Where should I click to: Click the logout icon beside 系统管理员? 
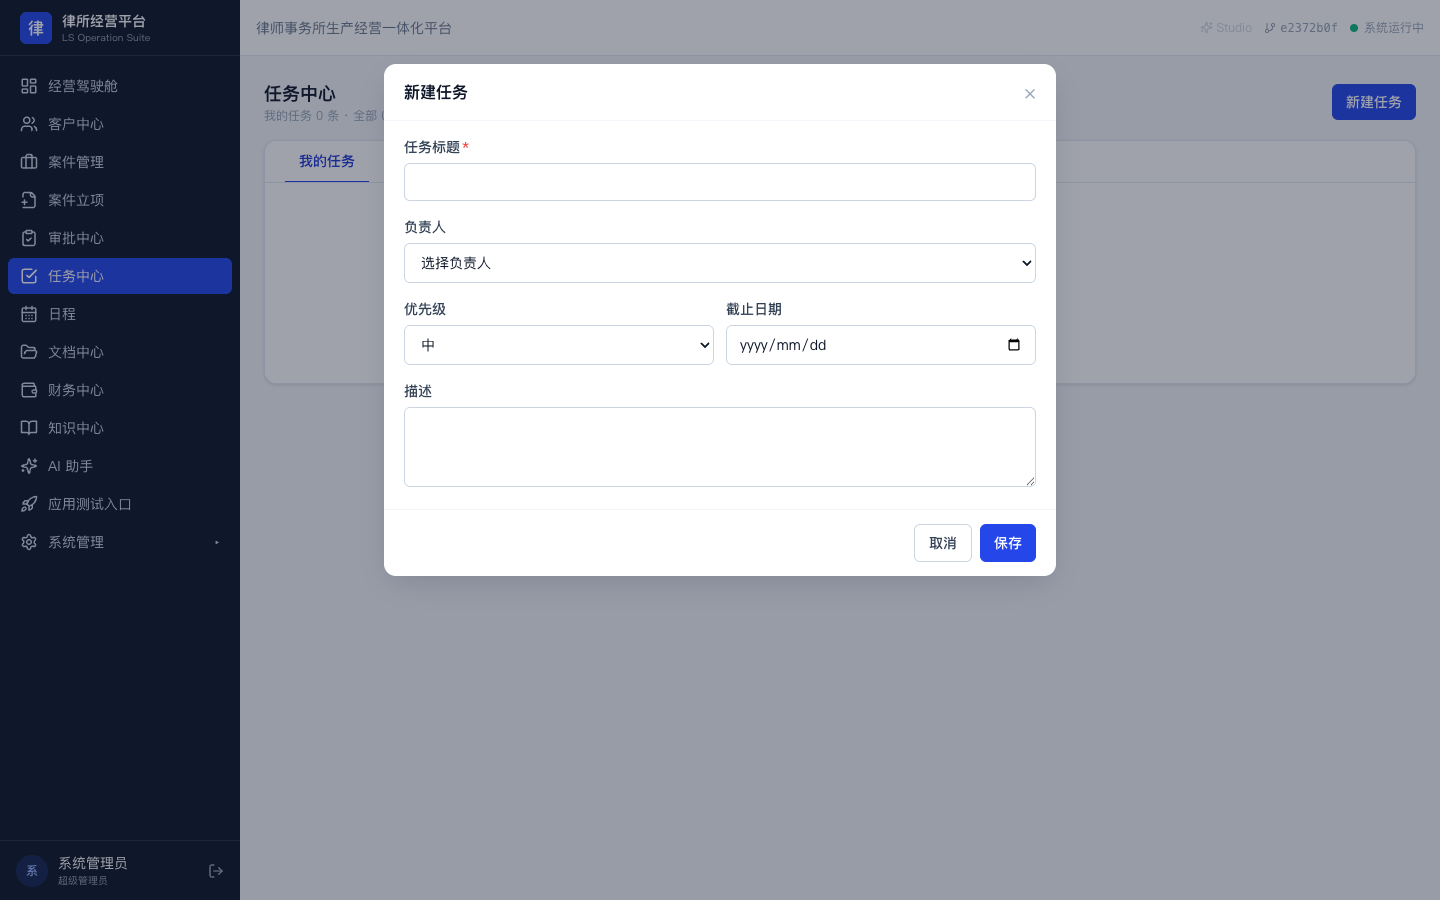(216, 871)
